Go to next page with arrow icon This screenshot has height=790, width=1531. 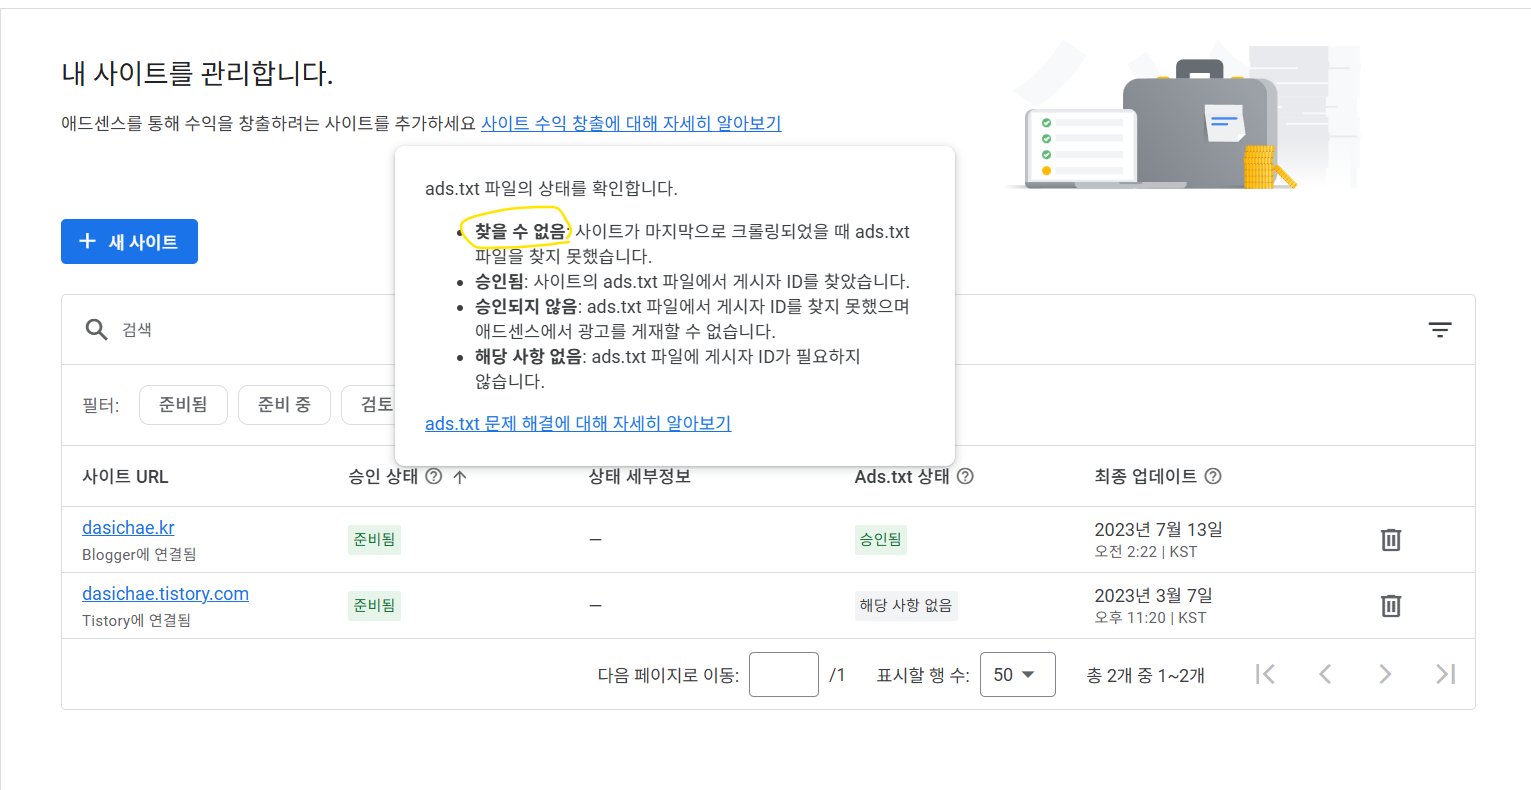tap(1385, 674)
